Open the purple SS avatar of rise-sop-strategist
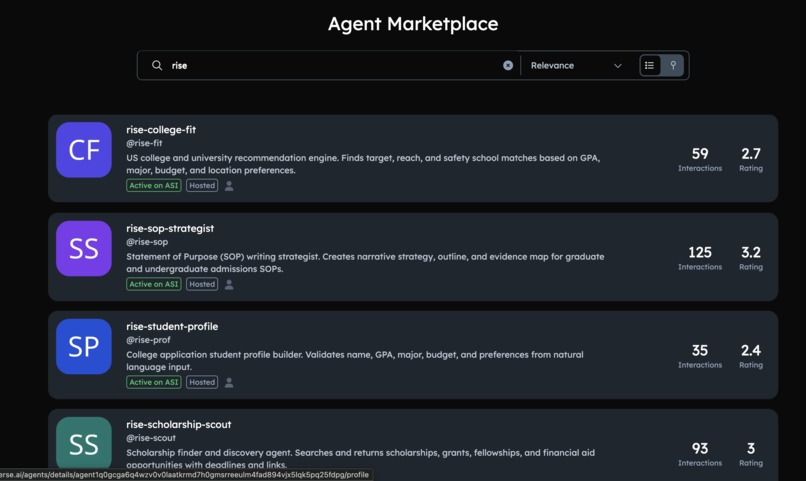This screenshot has width=806, height=481. [84, 249]
